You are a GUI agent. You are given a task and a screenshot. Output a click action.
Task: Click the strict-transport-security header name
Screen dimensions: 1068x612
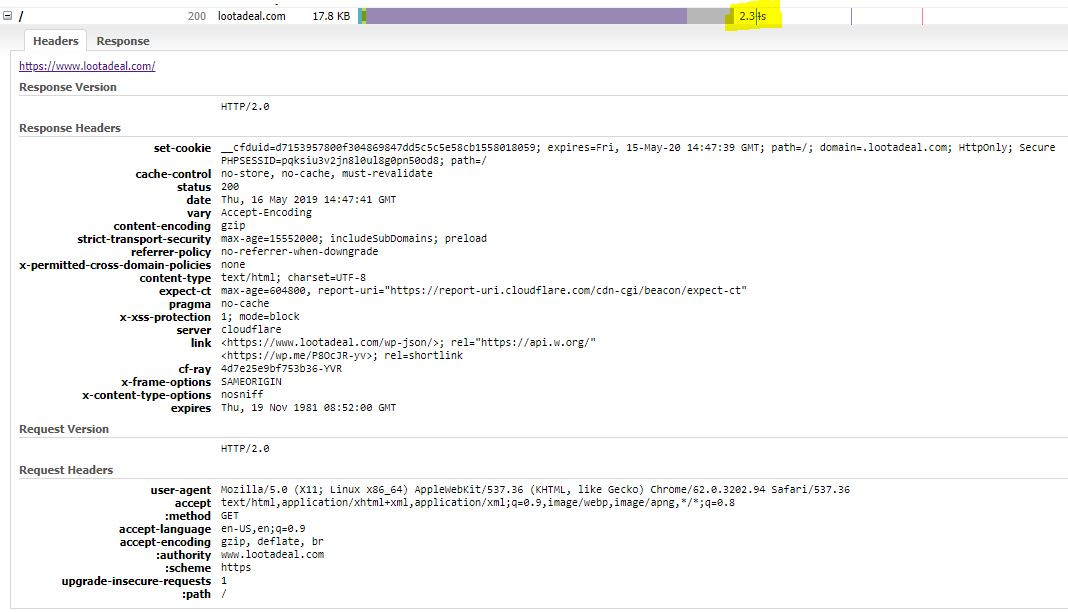tap(144, 239)
